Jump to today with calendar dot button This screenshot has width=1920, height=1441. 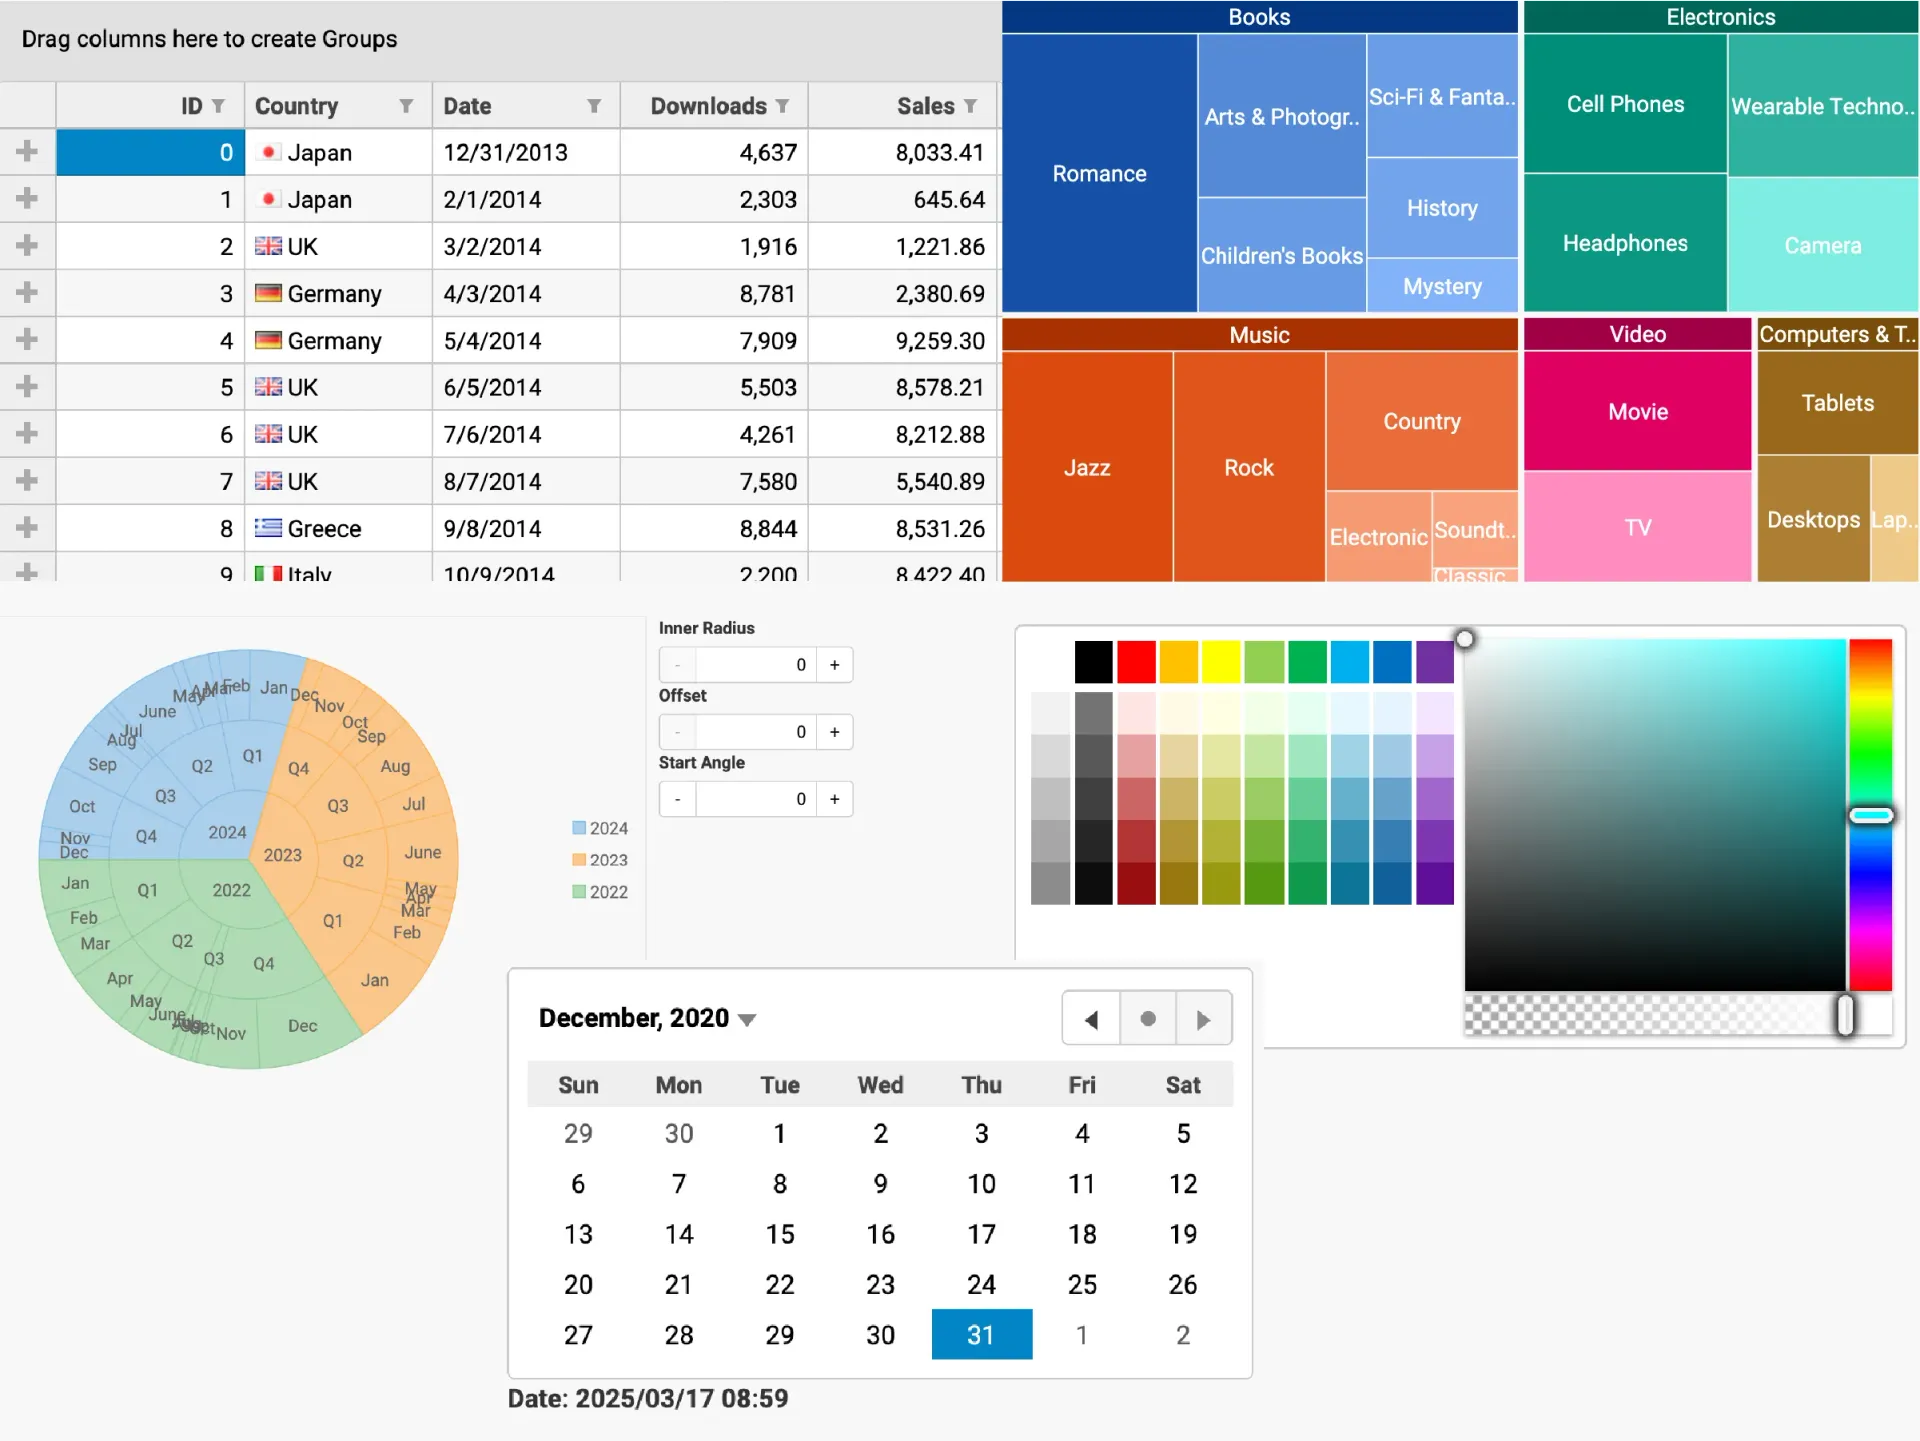pyautogui.click(x=1148, y=1019)
